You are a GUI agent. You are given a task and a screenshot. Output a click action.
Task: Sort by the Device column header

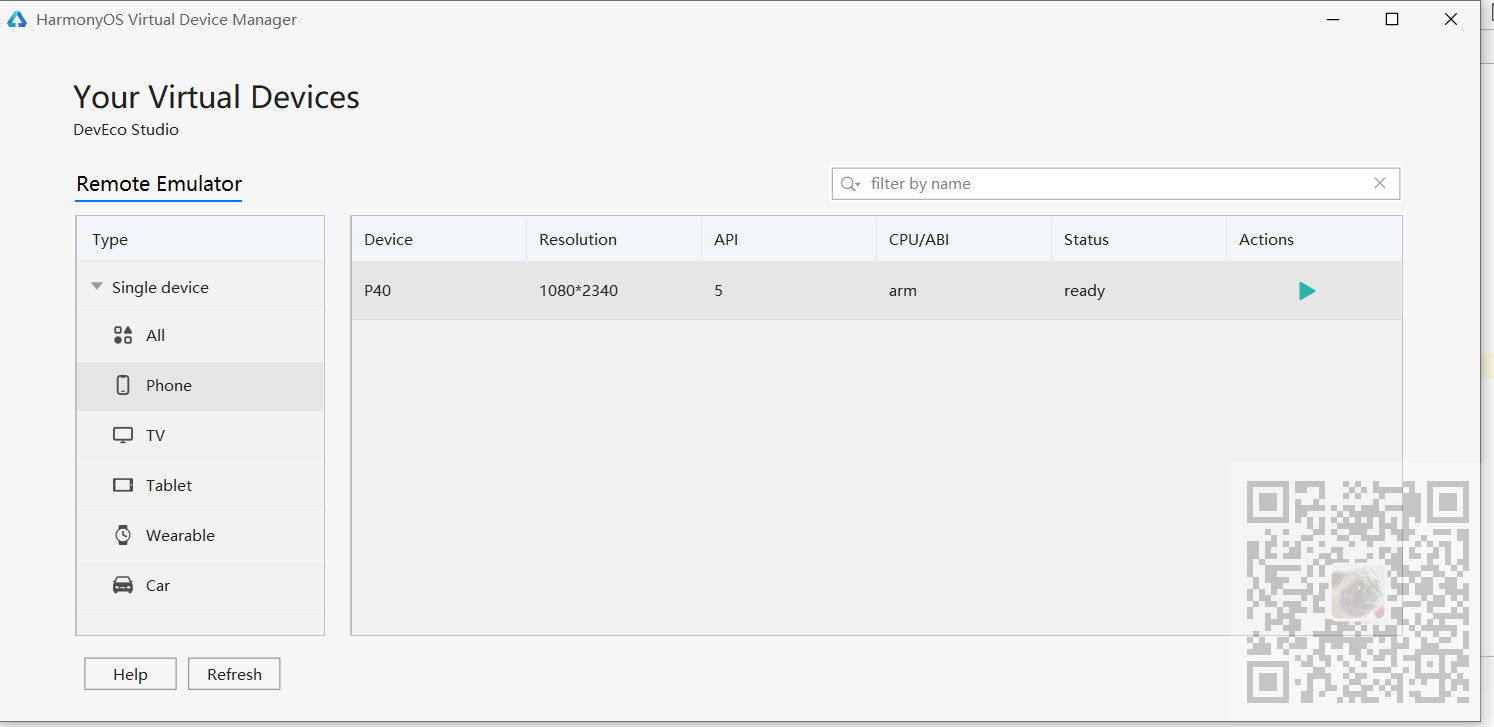pos(439,239)
